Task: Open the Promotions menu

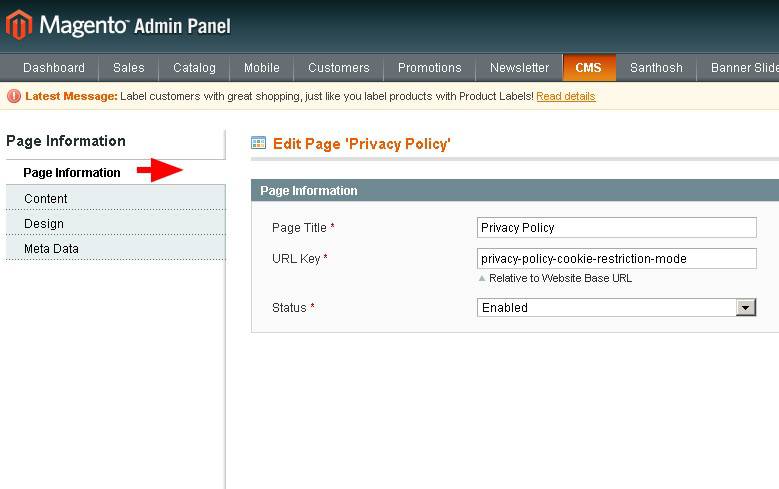Action: pos(430,68)
